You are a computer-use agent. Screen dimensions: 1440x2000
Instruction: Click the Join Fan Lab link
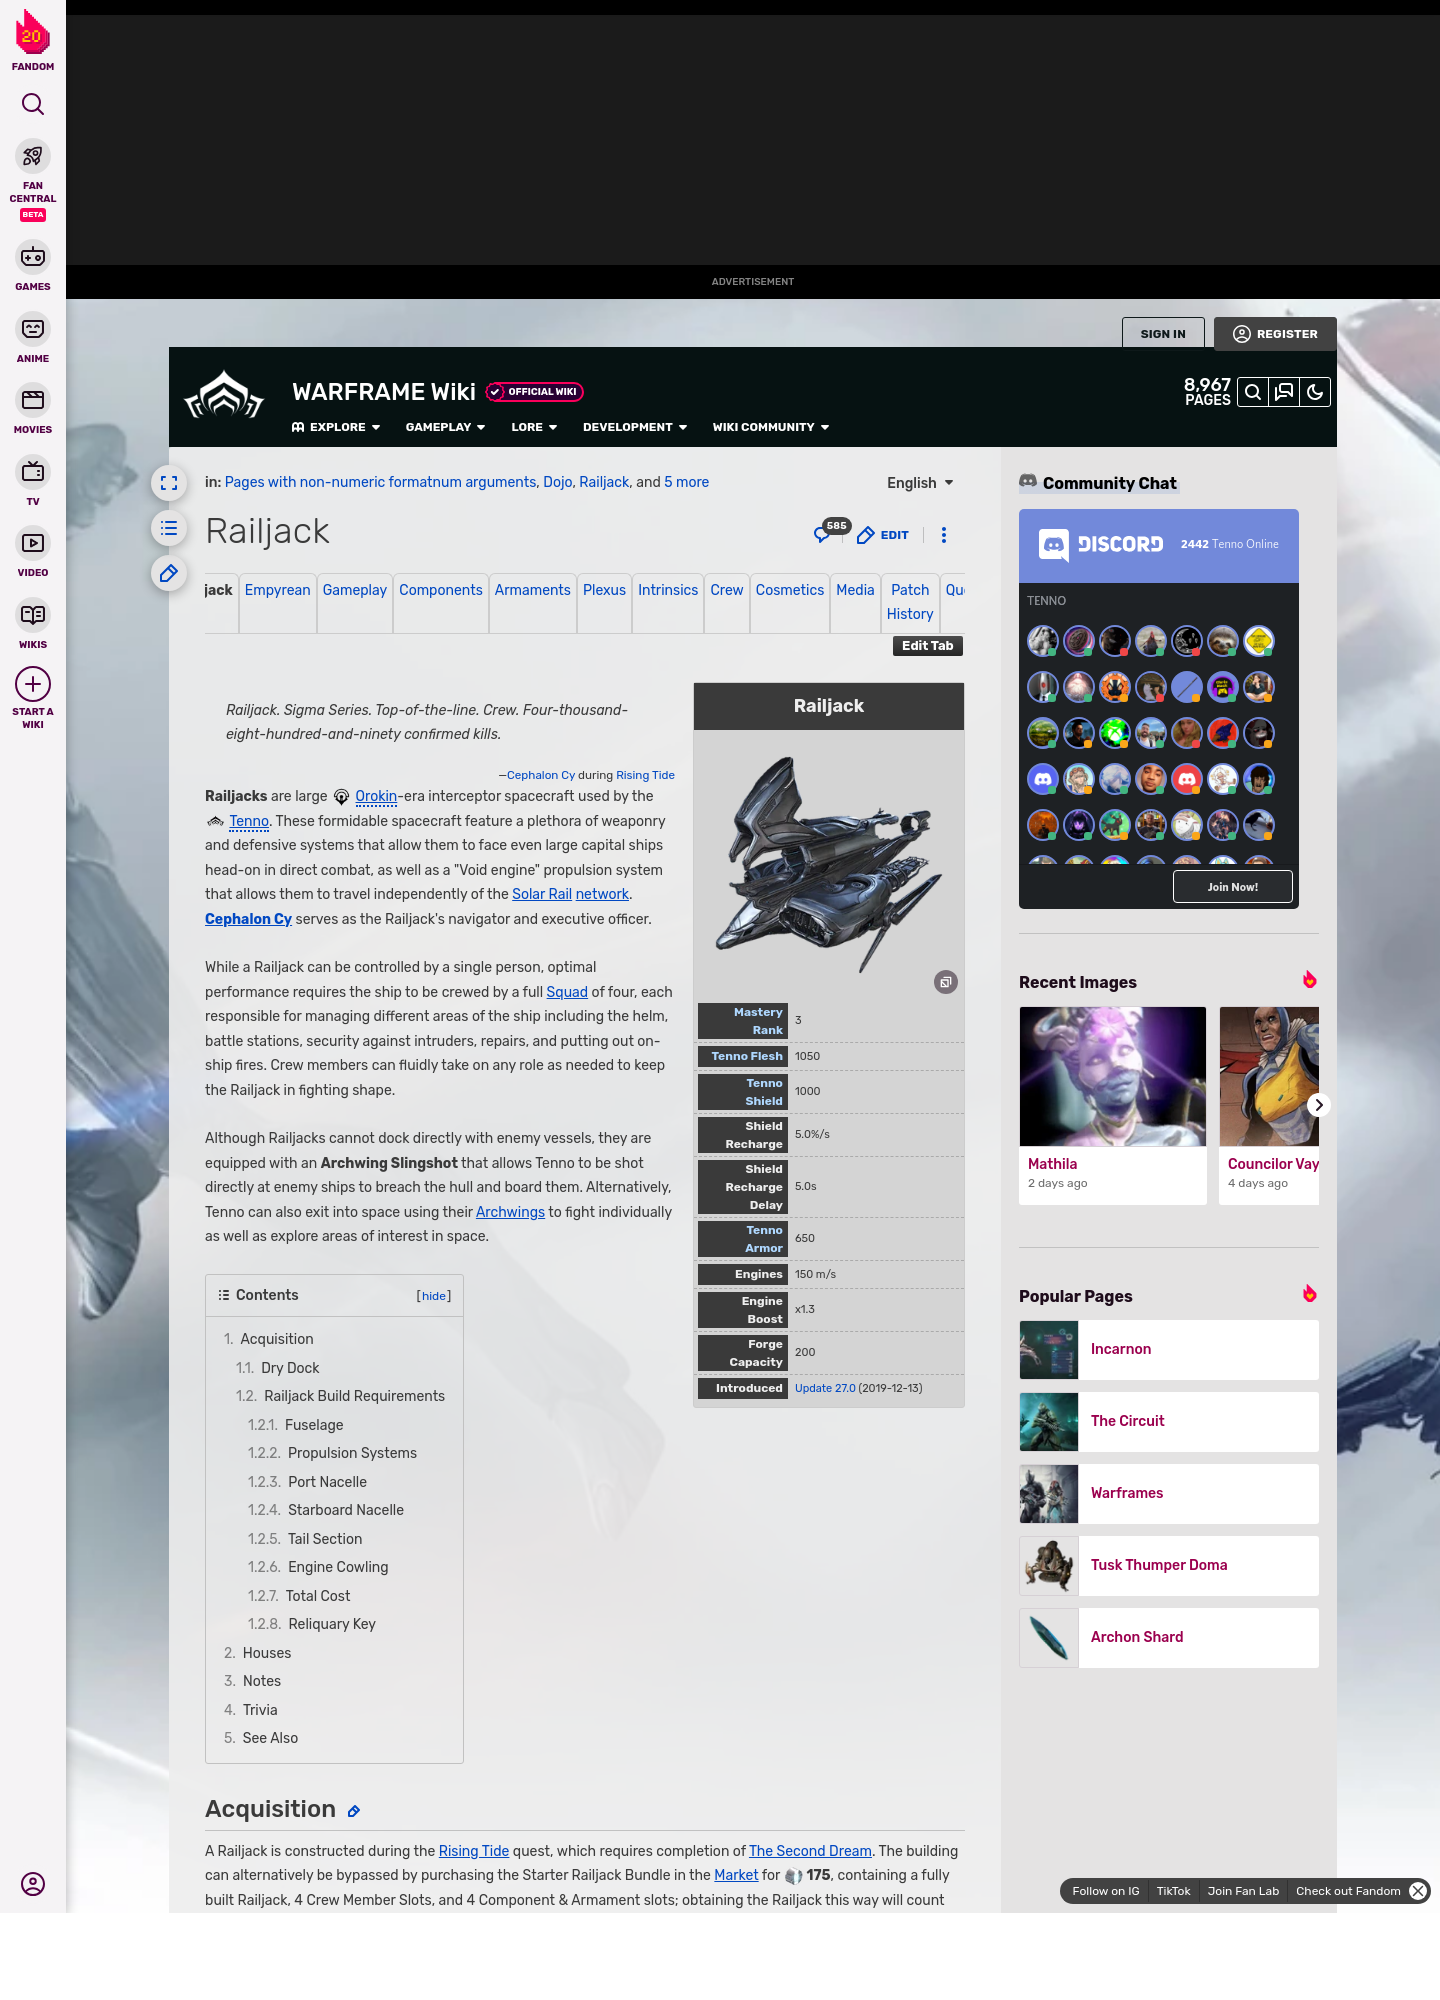click(x=1243, y=1891)
